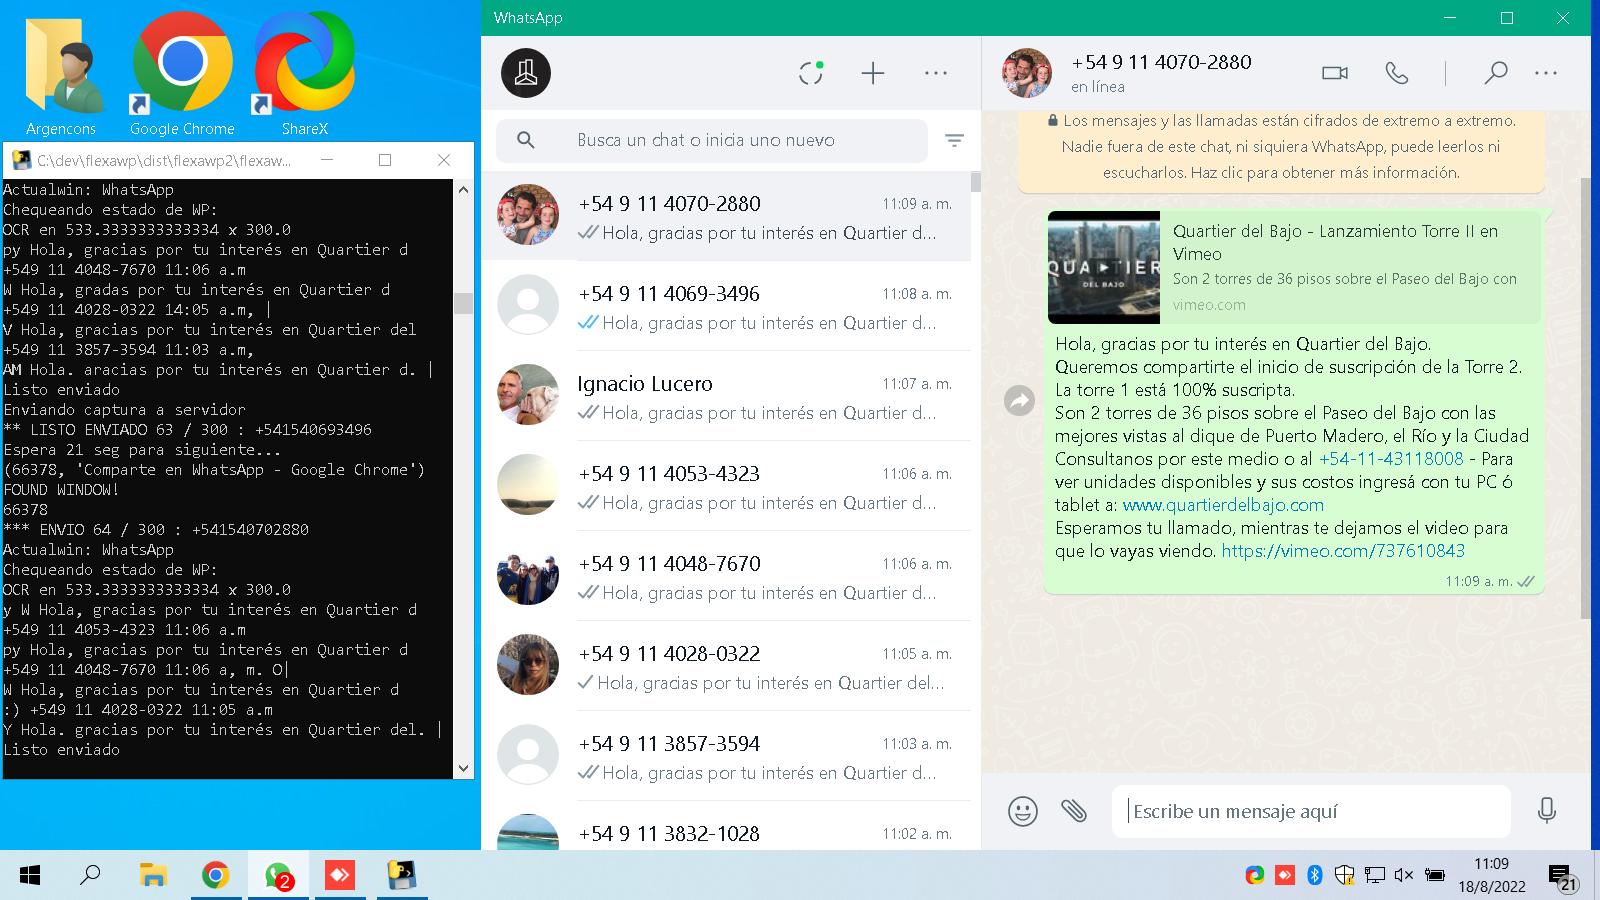Open taskbar search magnifier
The height and width of the screenshot is (900, 1600).
point(90,876)
